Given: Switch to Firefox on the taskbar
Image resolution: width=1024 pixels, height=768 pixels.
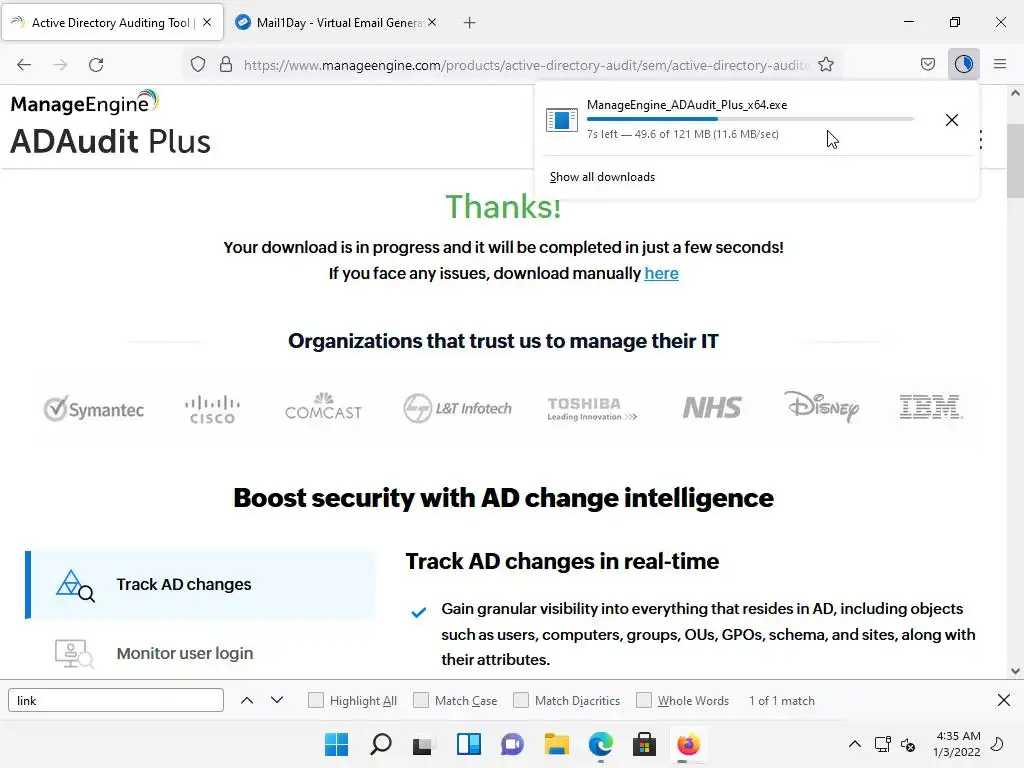Looking at the screenshot, I should point(688,744).
